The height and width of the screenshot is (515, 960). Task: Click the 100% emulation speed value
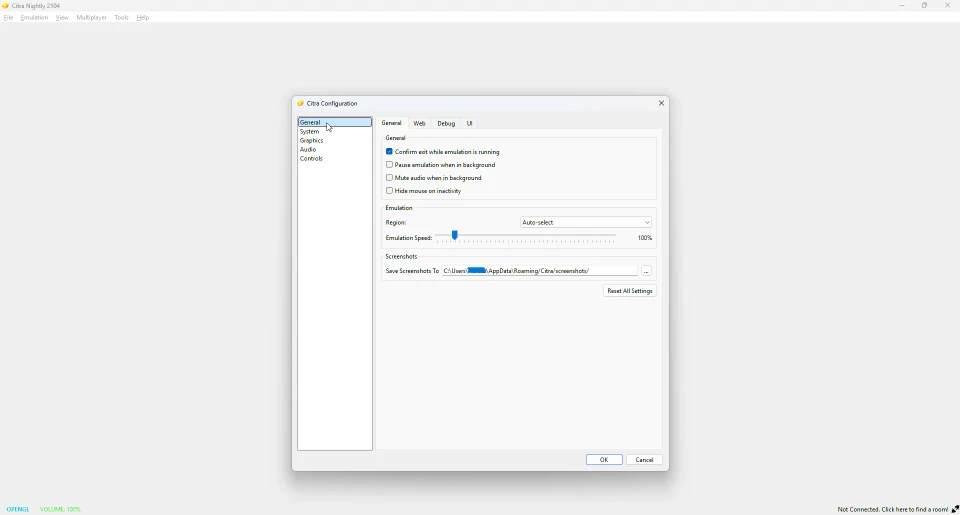[x=645, y=238]
